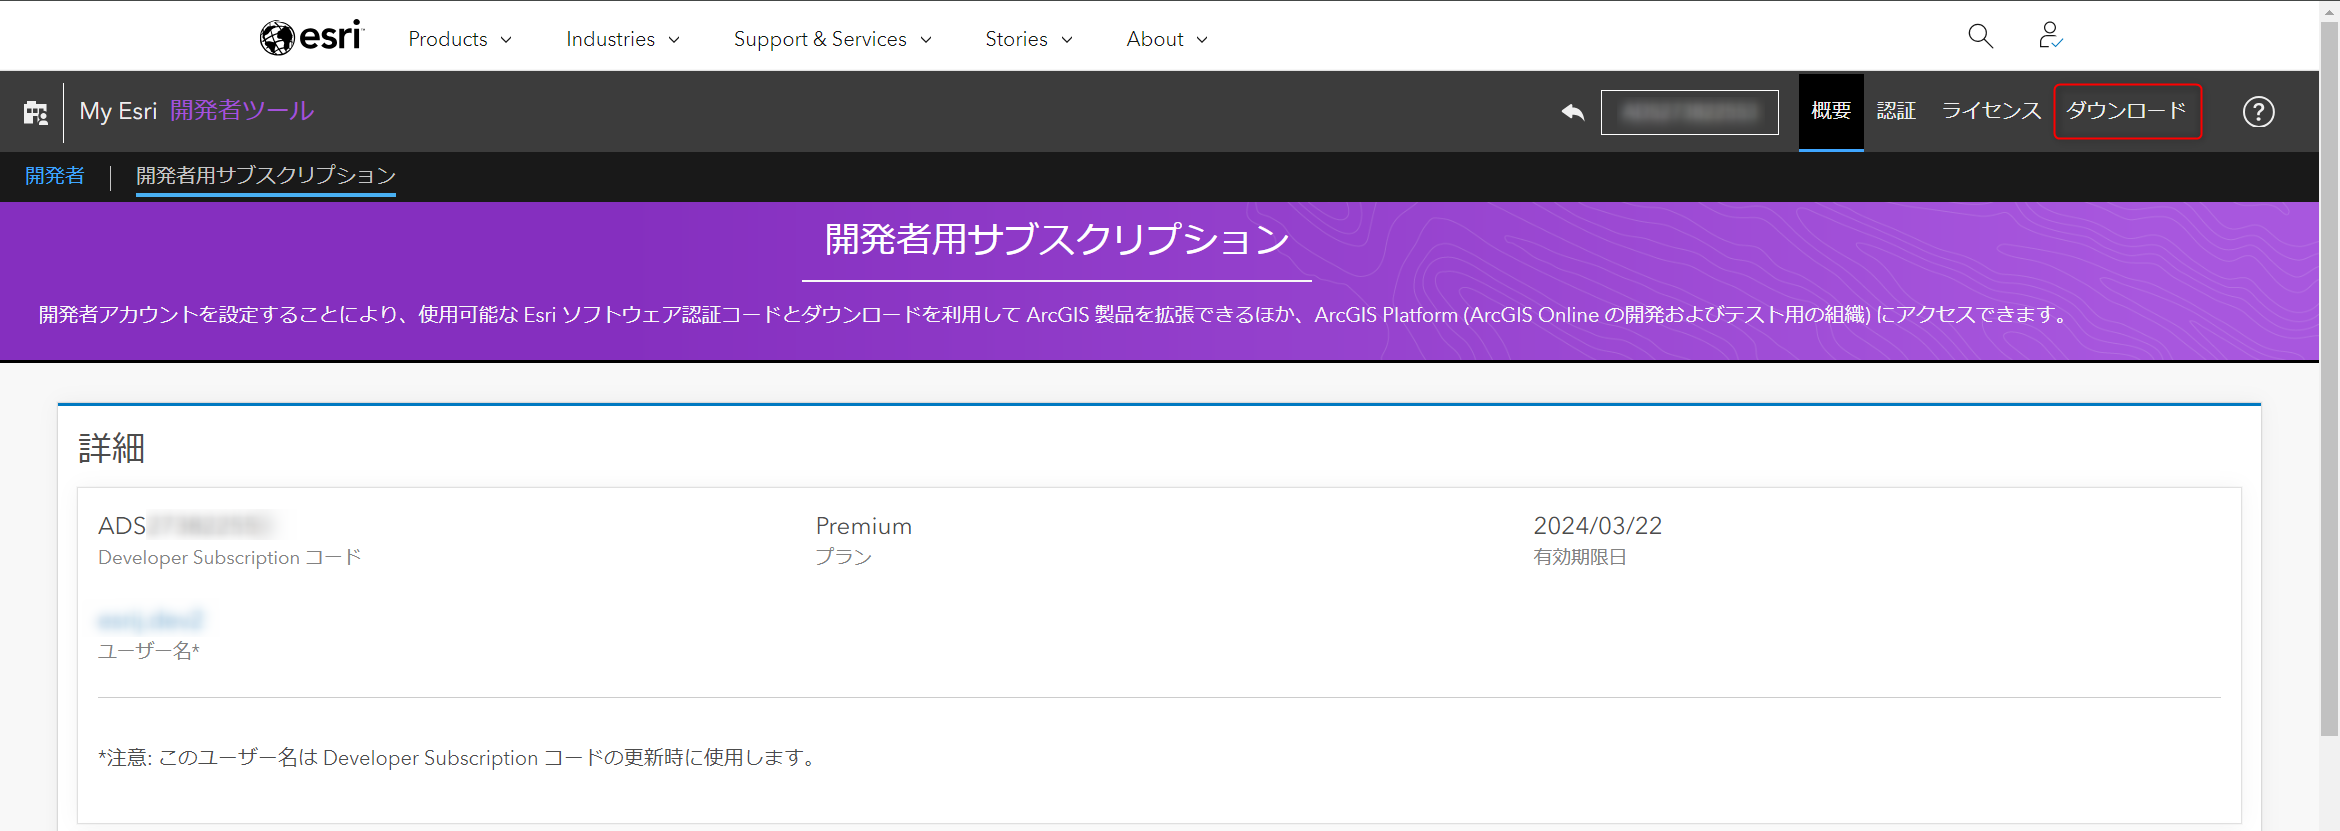This screenshot has height=831, width=2340.
Task: Click the Premium plan text
Action: 864,526
